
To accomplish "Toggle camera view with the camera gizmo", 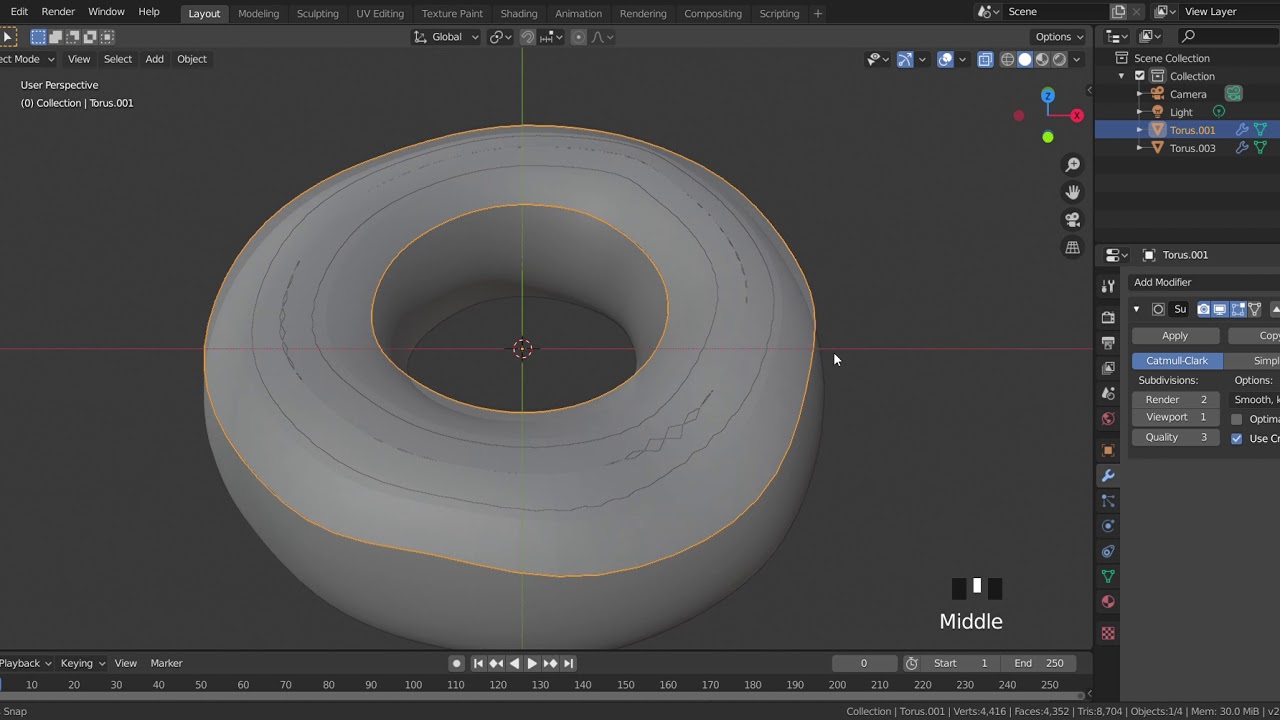I will coord(1073,220).
